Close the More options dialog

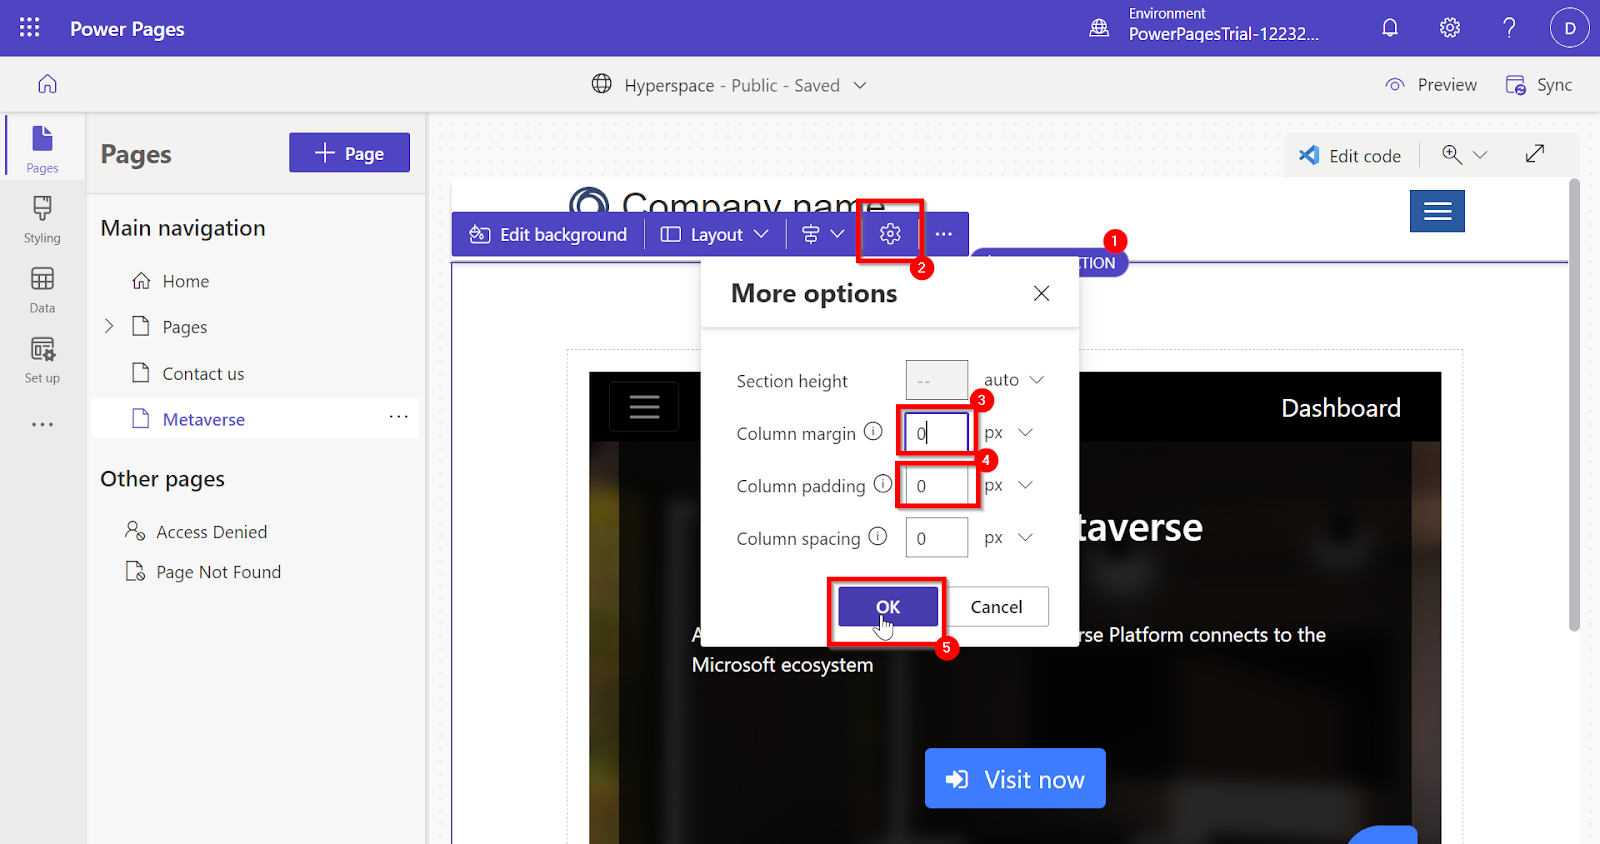point(1041,293)
